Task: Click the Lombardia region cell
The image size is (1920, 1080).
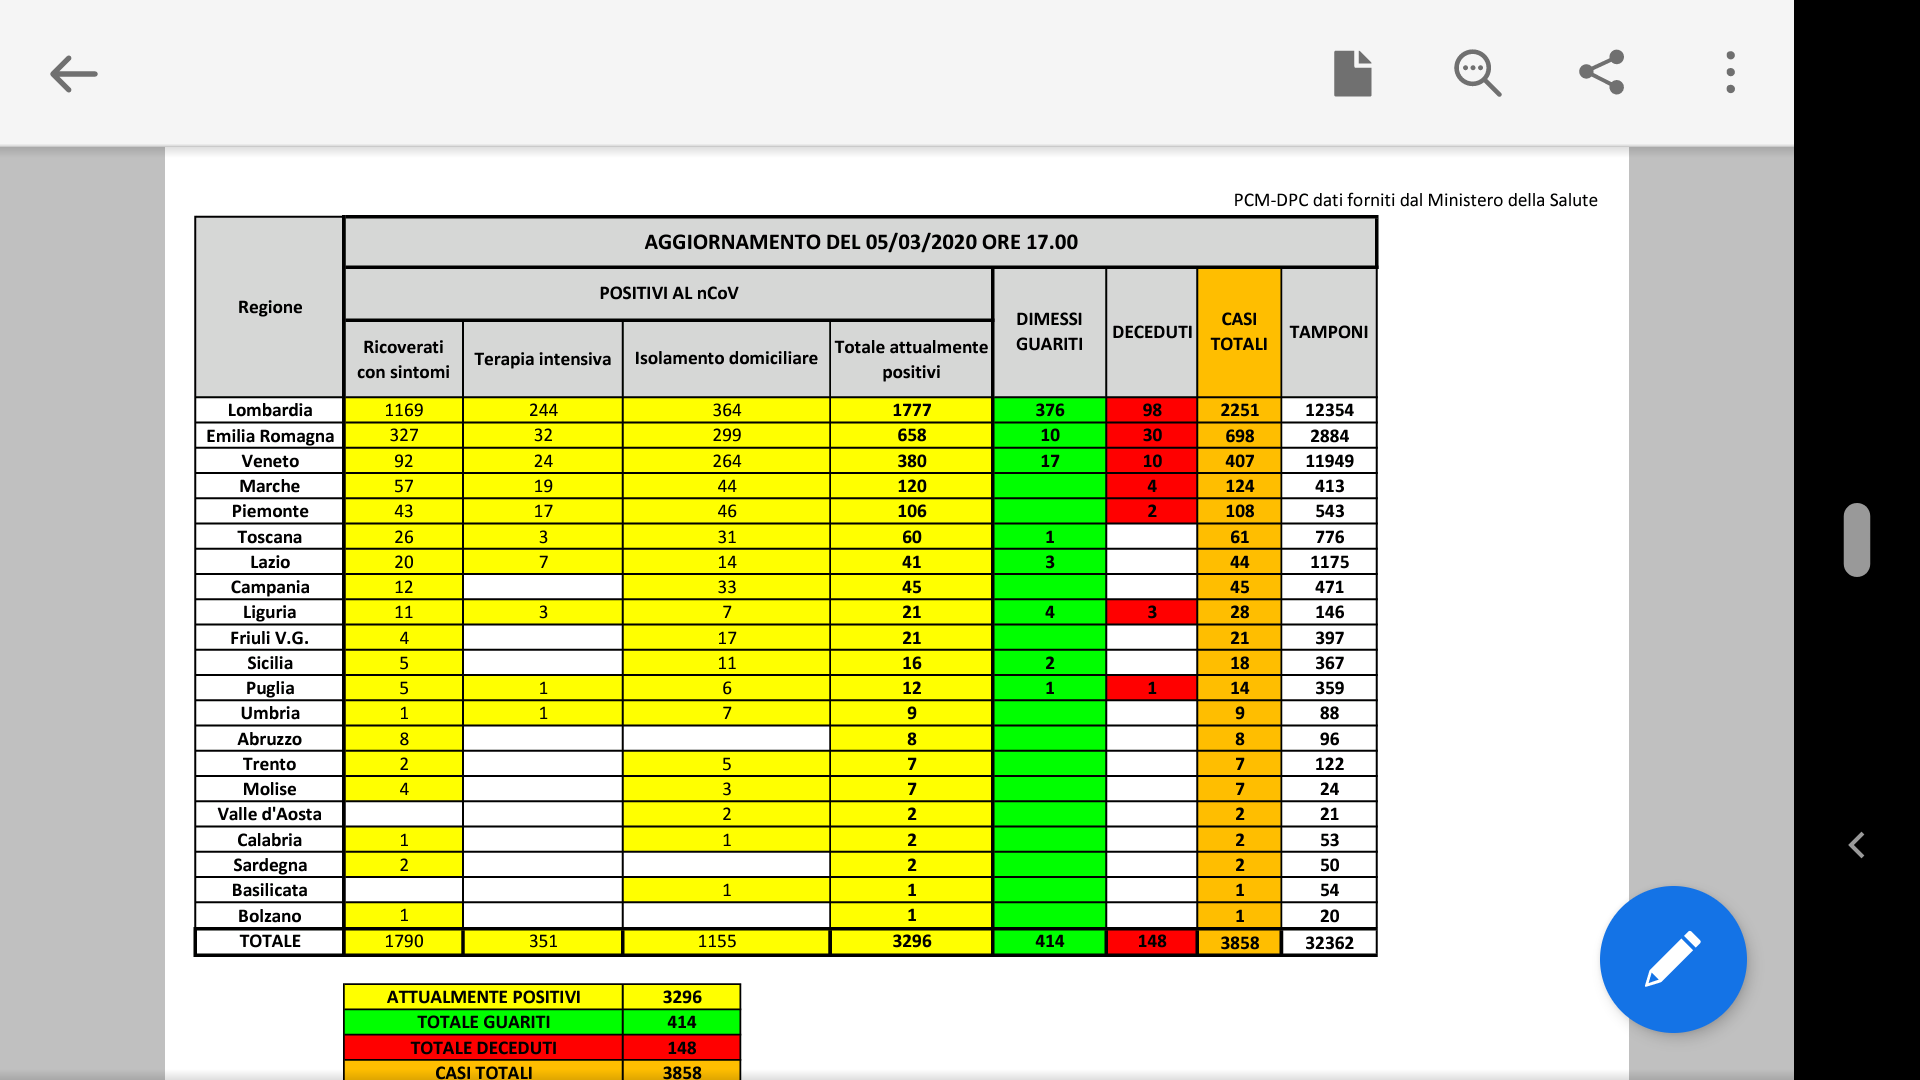Action: 269,410
